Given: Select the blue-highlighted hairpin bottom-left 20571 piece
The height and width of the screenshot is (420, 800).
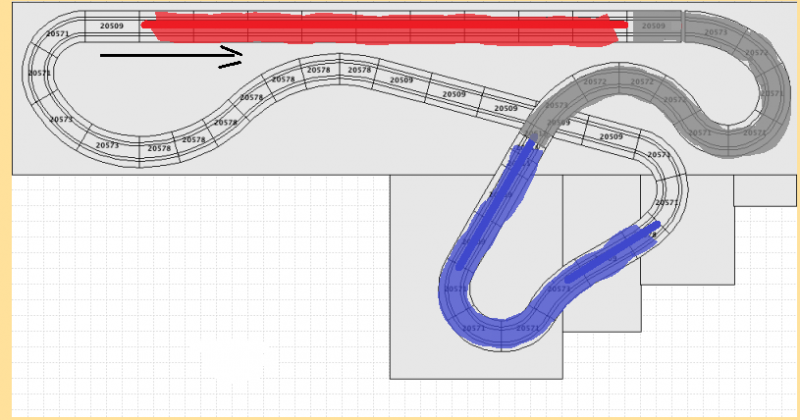Looking at the screenshot, I should click(x=473, y=327).
